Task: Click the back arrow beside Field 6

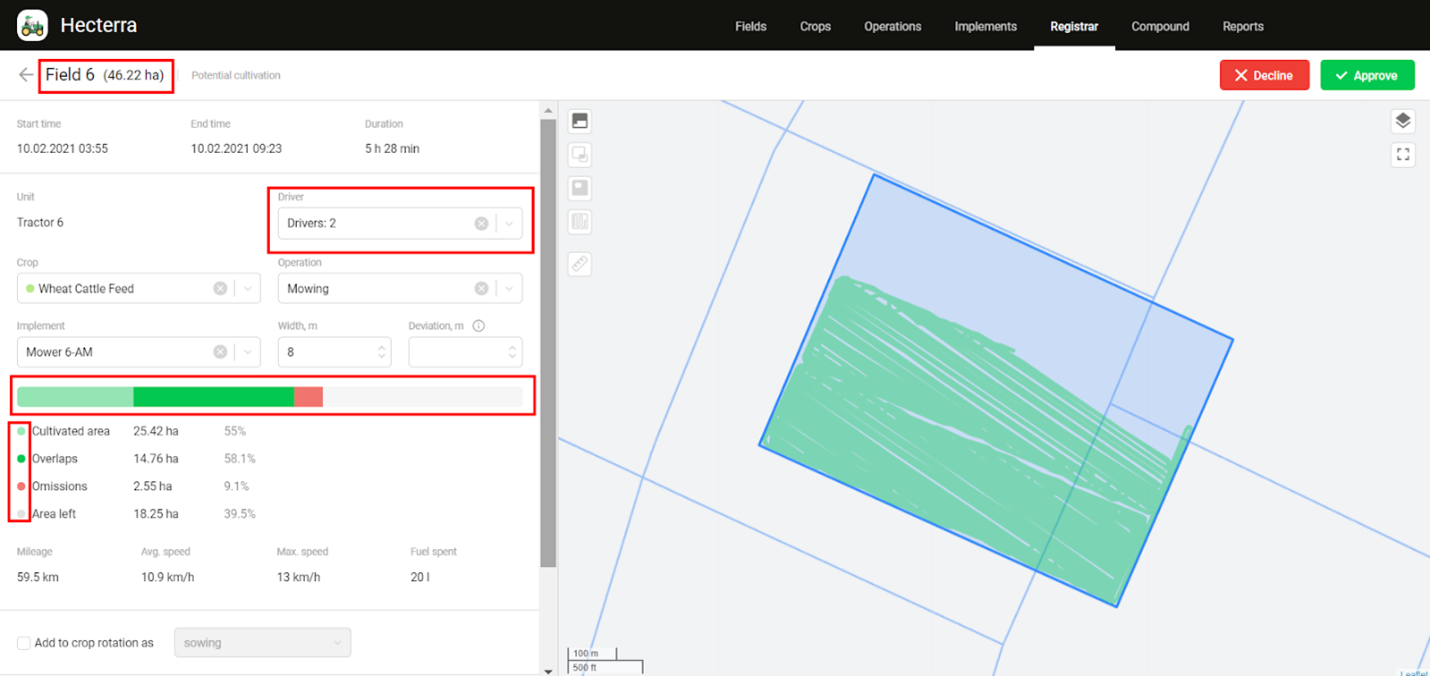Action: pyautogui.click(x=25, y=75)
